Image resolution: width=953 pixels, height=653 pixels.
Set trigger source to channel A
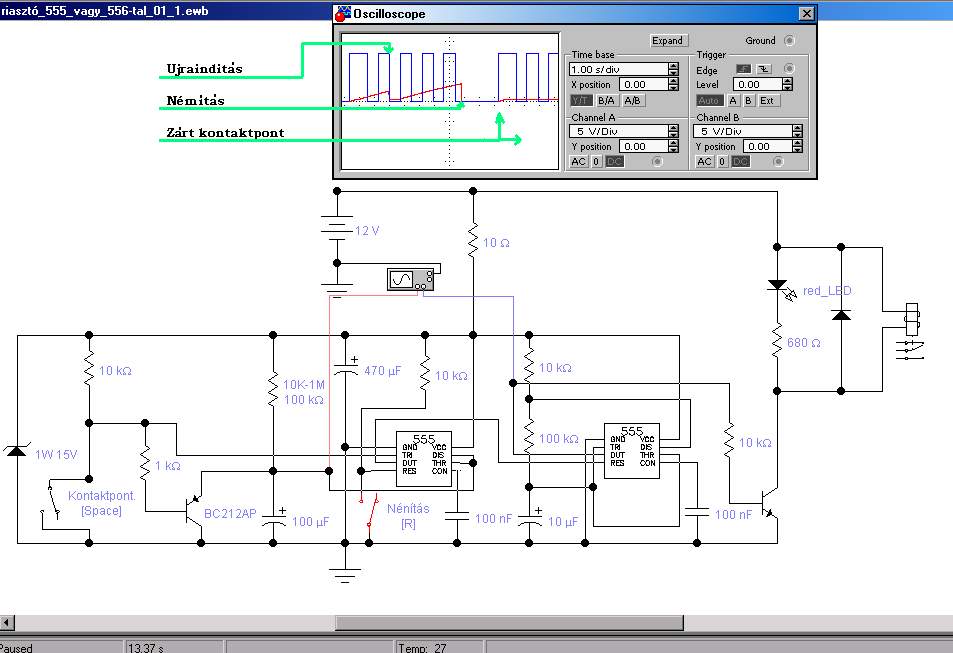(733, 100)
